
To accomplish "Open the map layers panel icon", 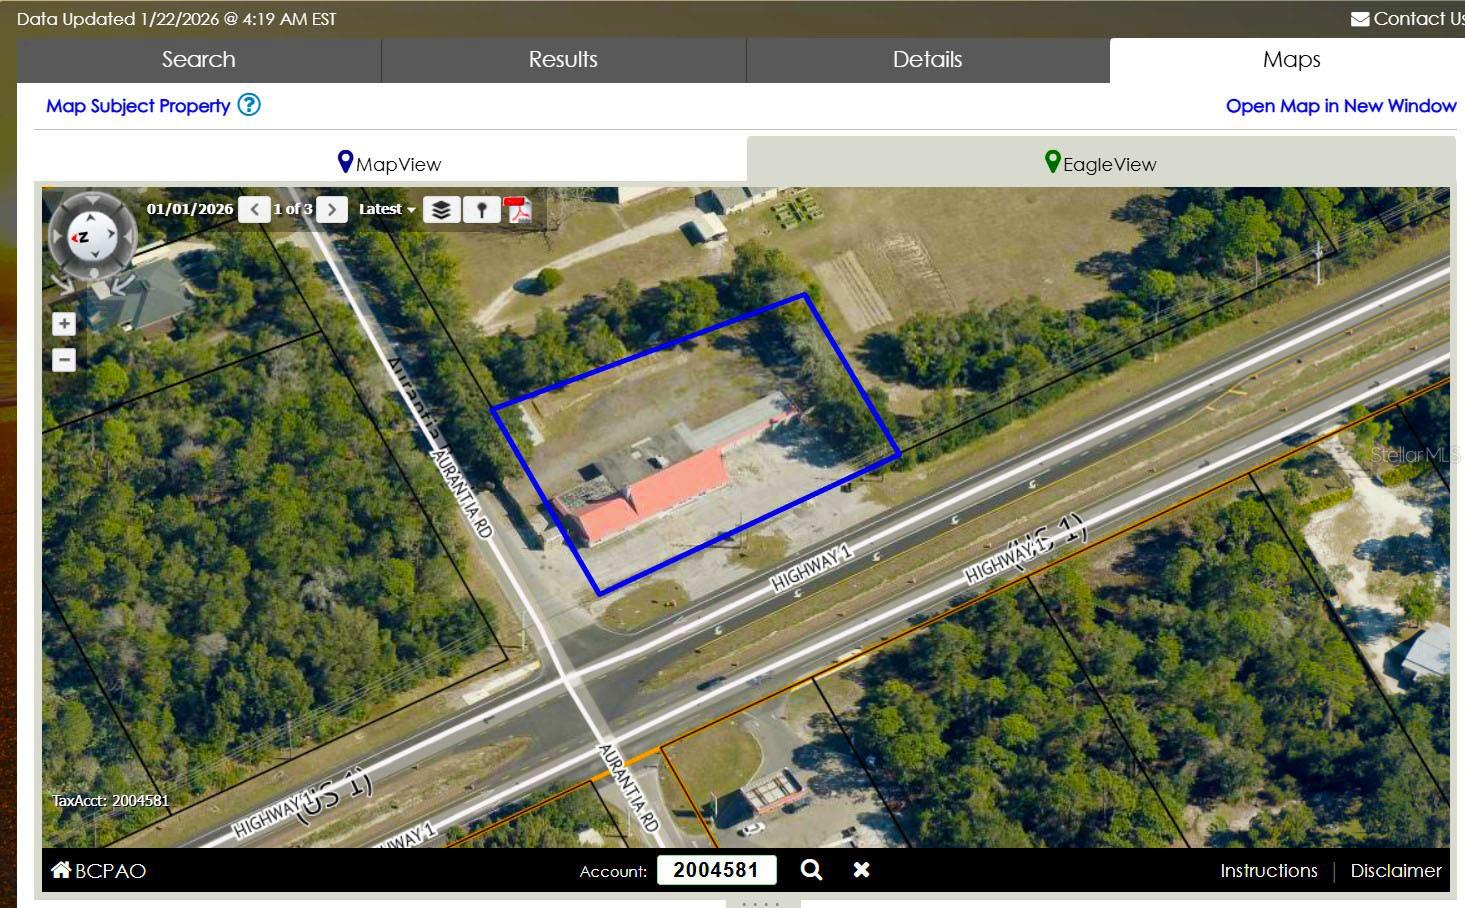I will (441, 209).
